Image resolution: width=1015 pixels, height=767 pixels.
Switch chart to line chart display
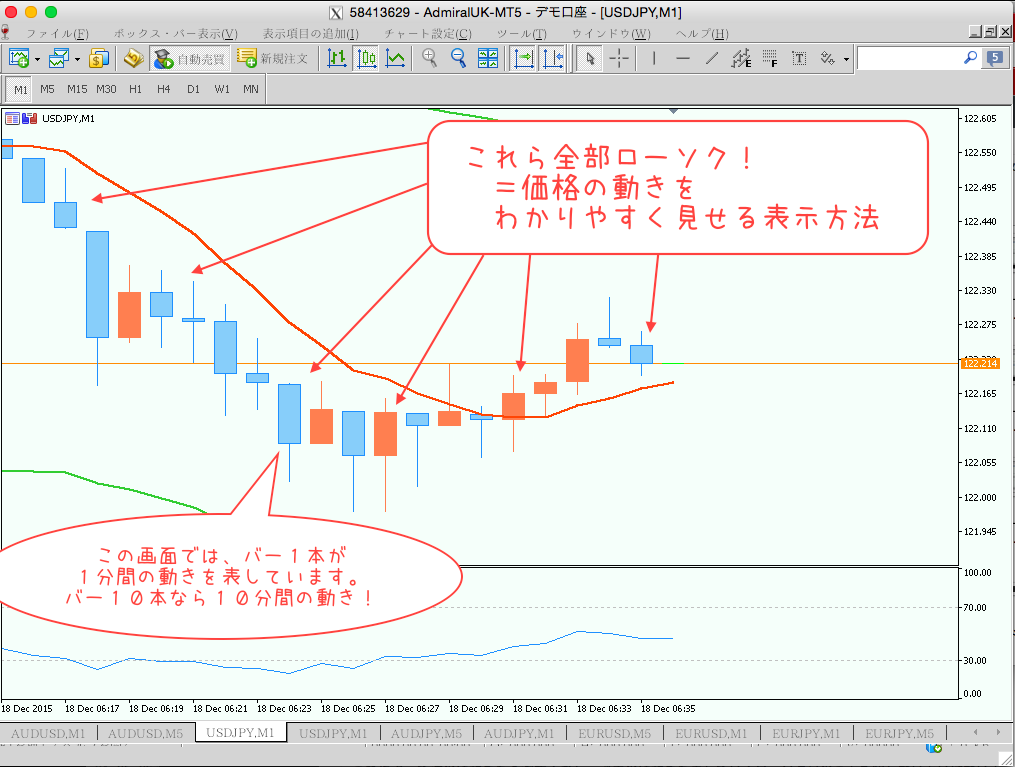396,58
